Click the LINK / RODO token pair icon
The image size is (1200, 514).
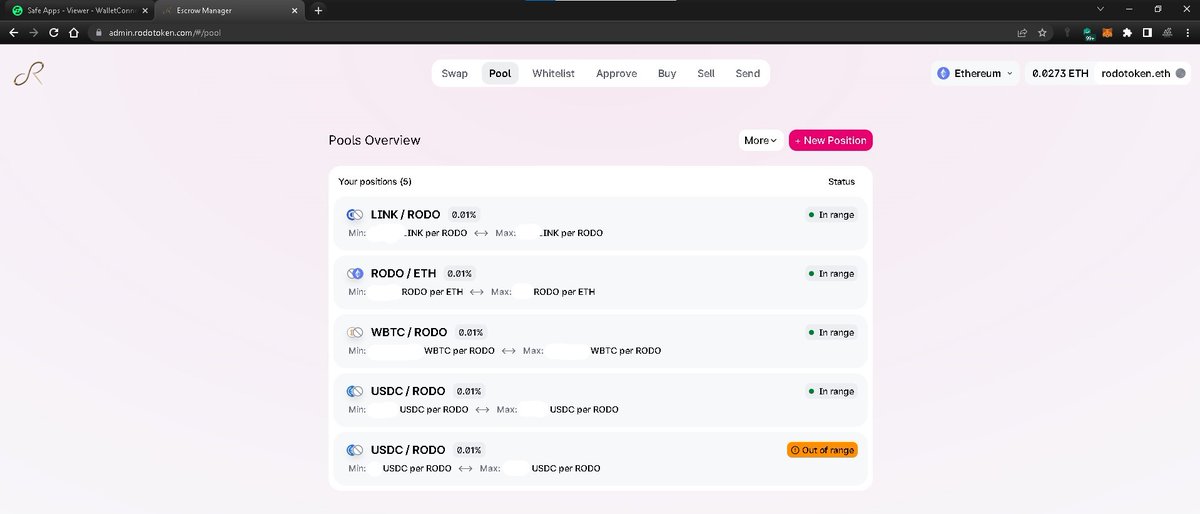point(353,215)
